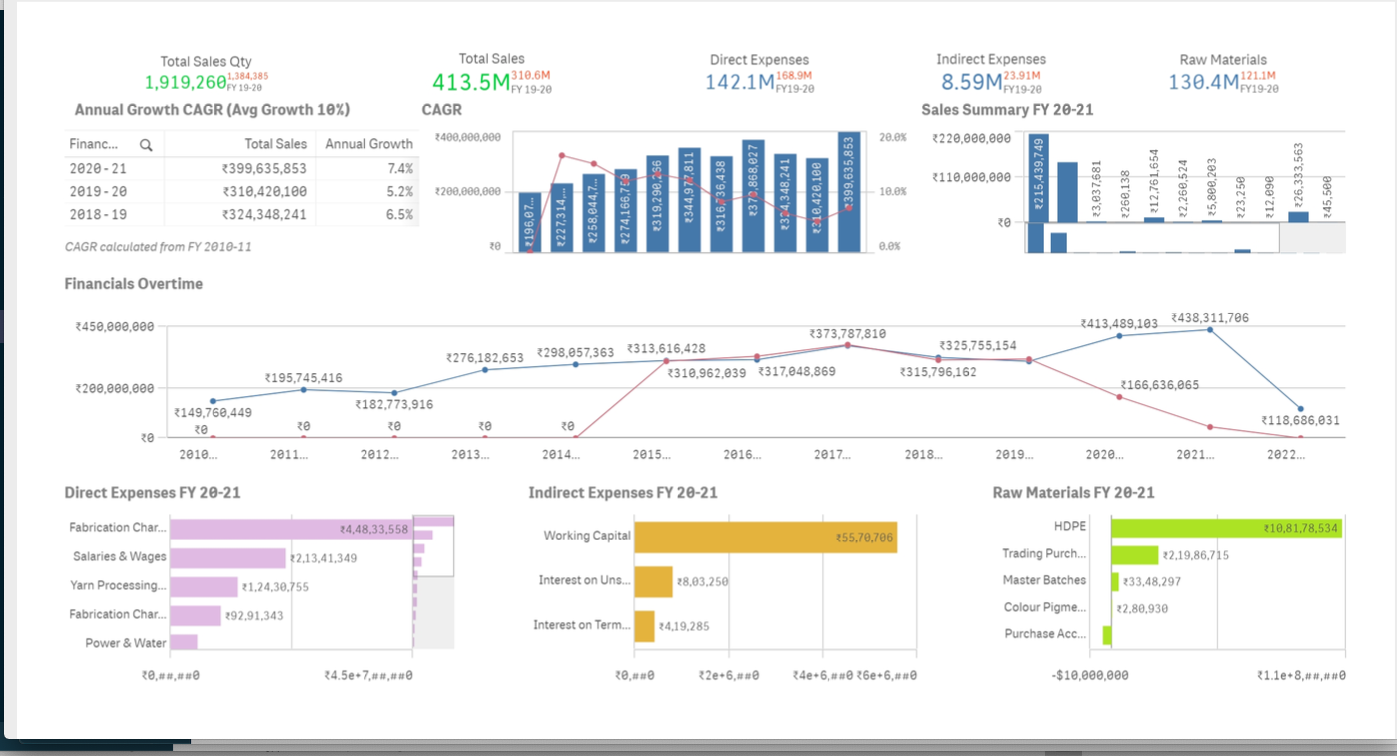
Task: Select the Yarn Processing... bar
Action: pos(204,586)
